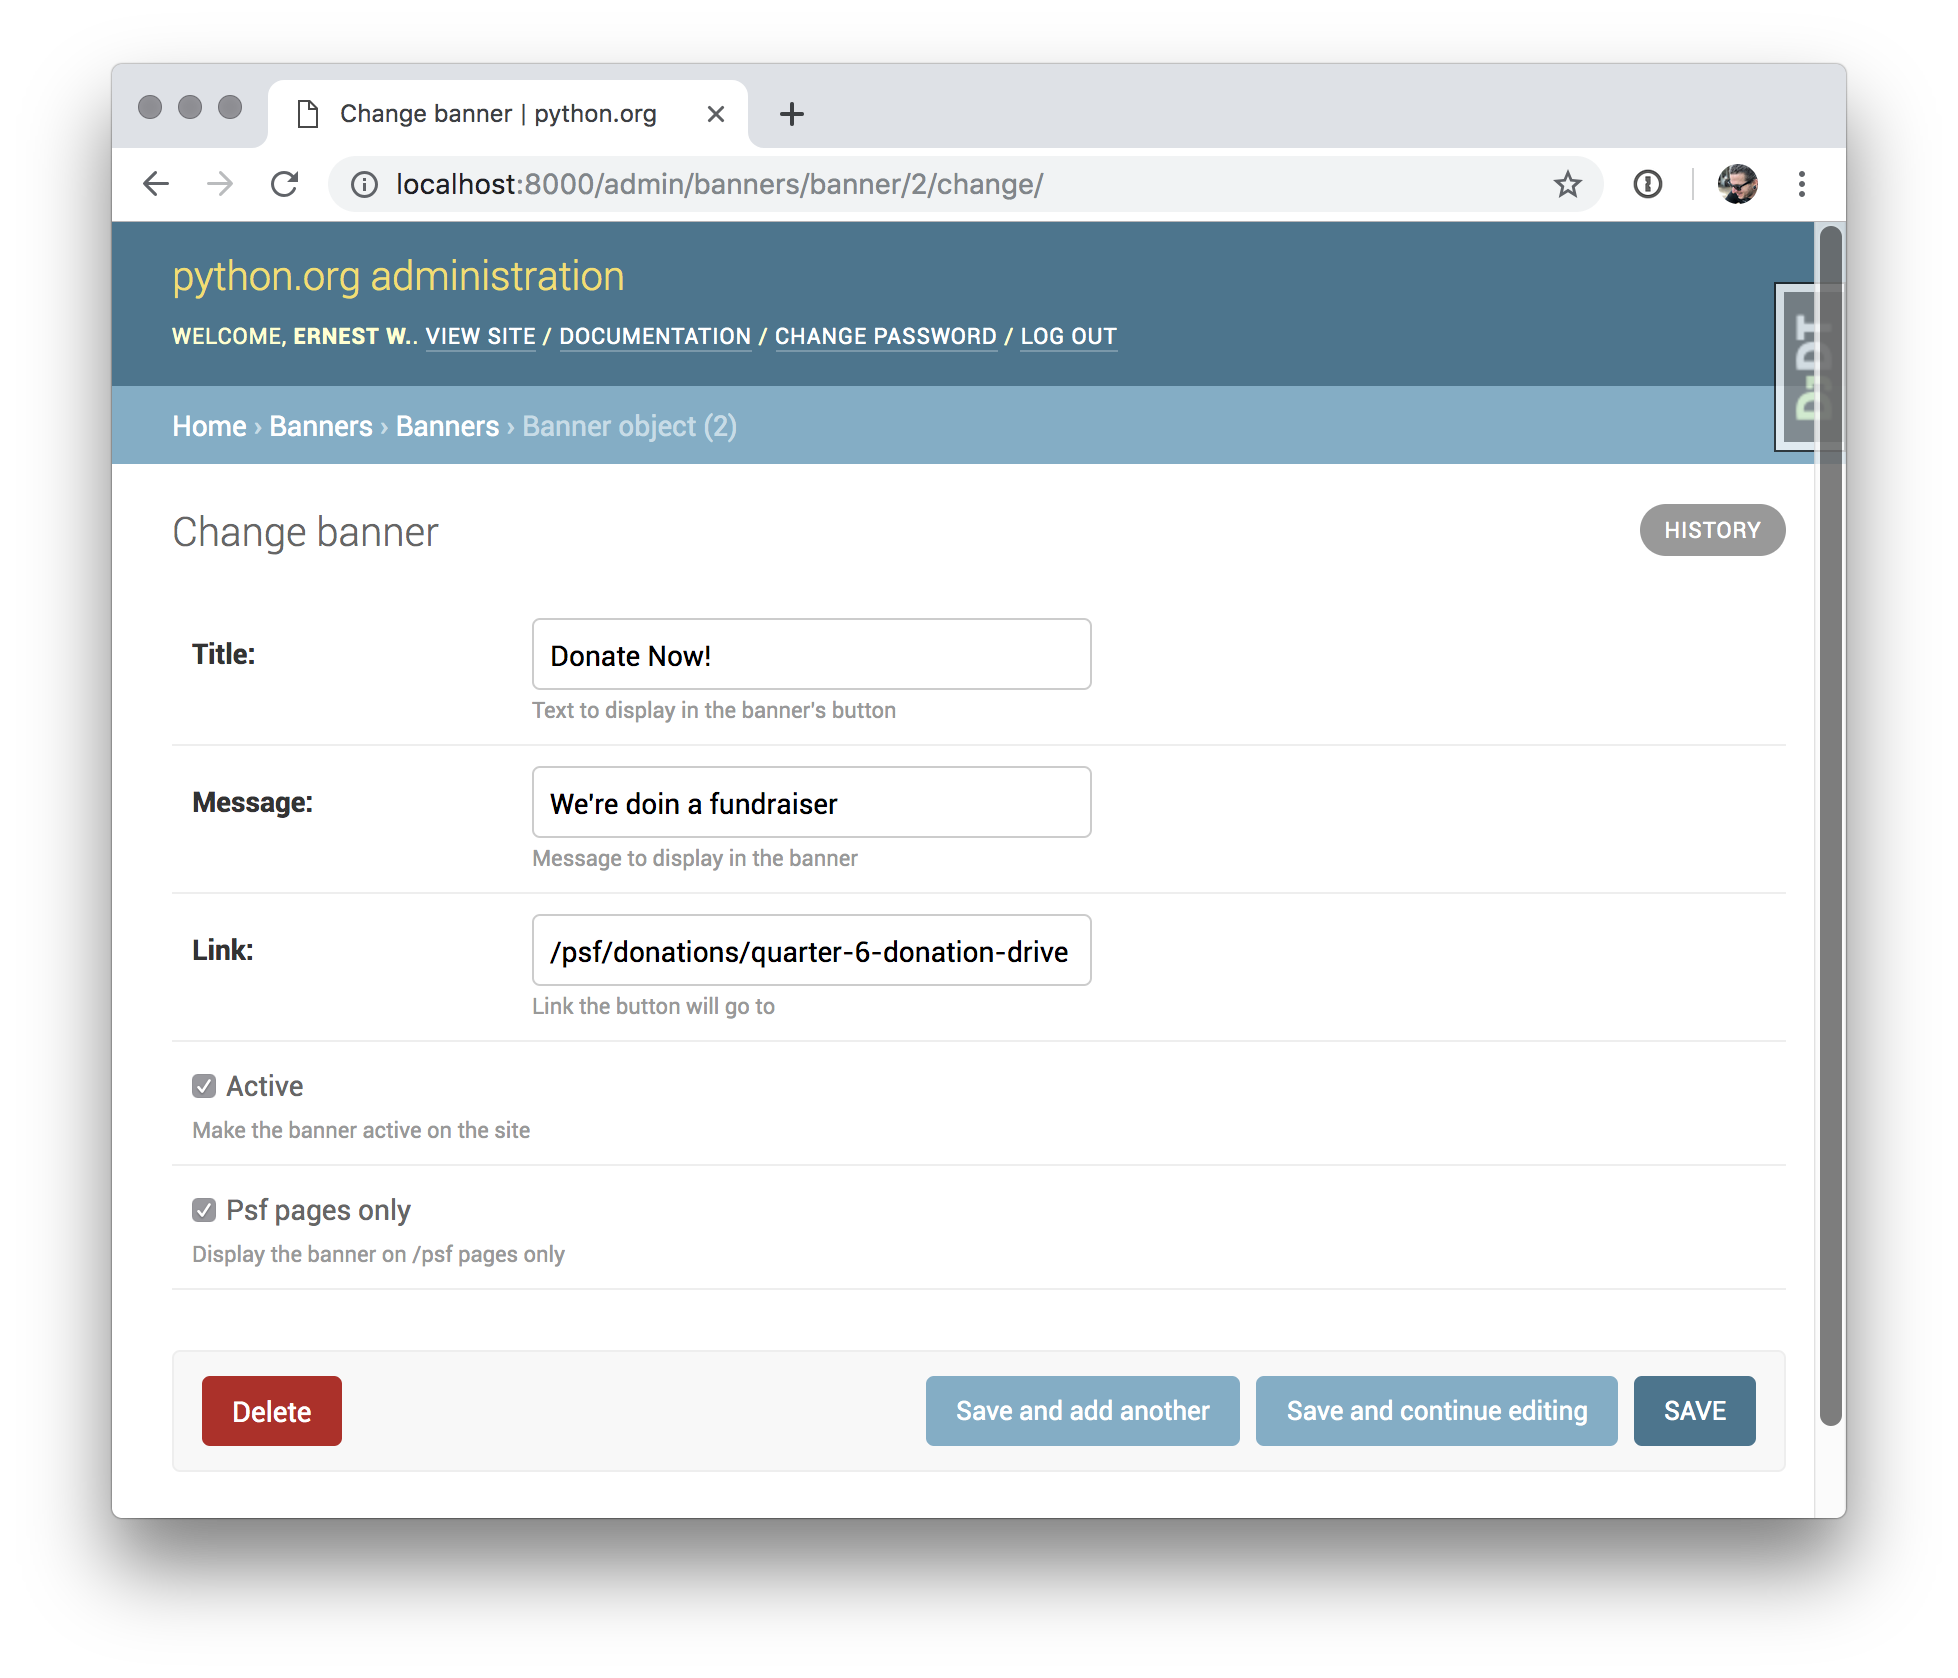Screen dimensions: 1958x1678
Task: Click the user profile avatar
Action: (x=1737, y=184)
